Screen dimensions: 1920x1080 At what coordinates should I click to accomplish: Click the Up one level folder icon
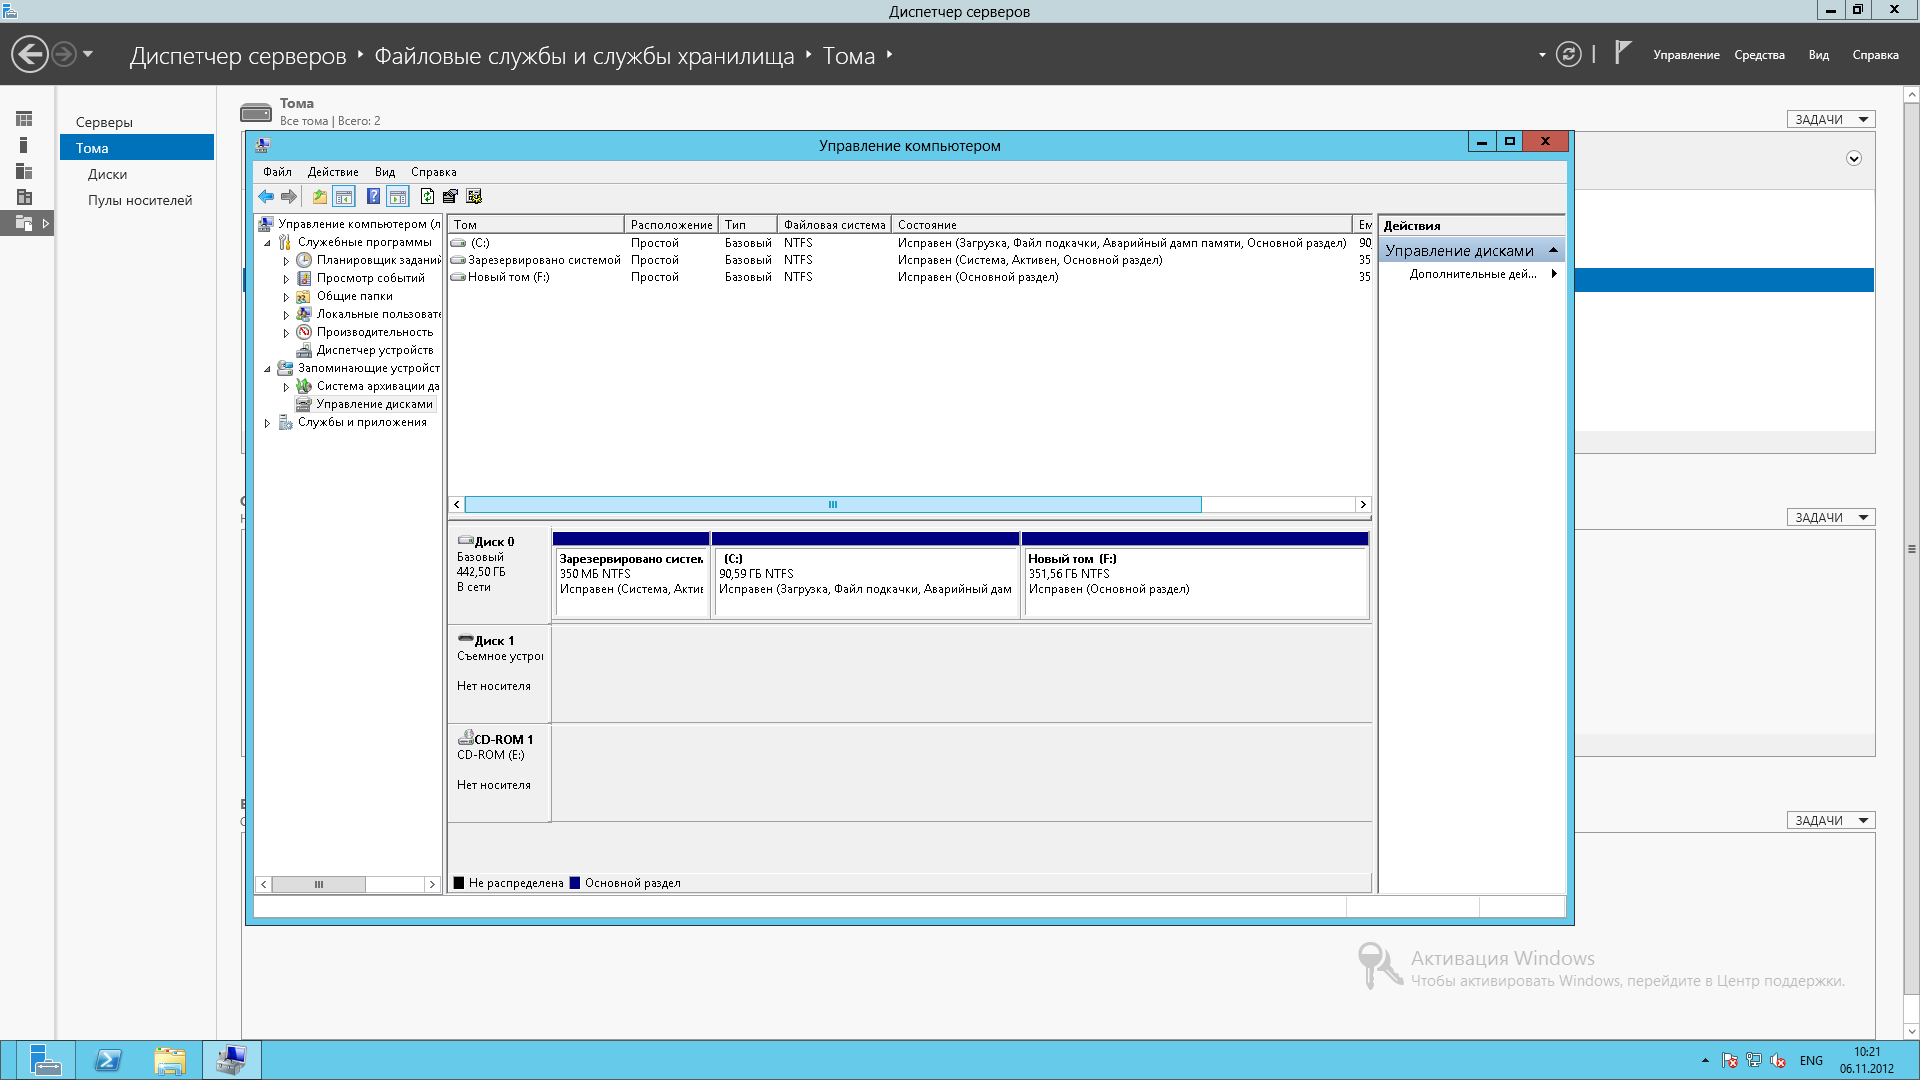pos(320,197)
